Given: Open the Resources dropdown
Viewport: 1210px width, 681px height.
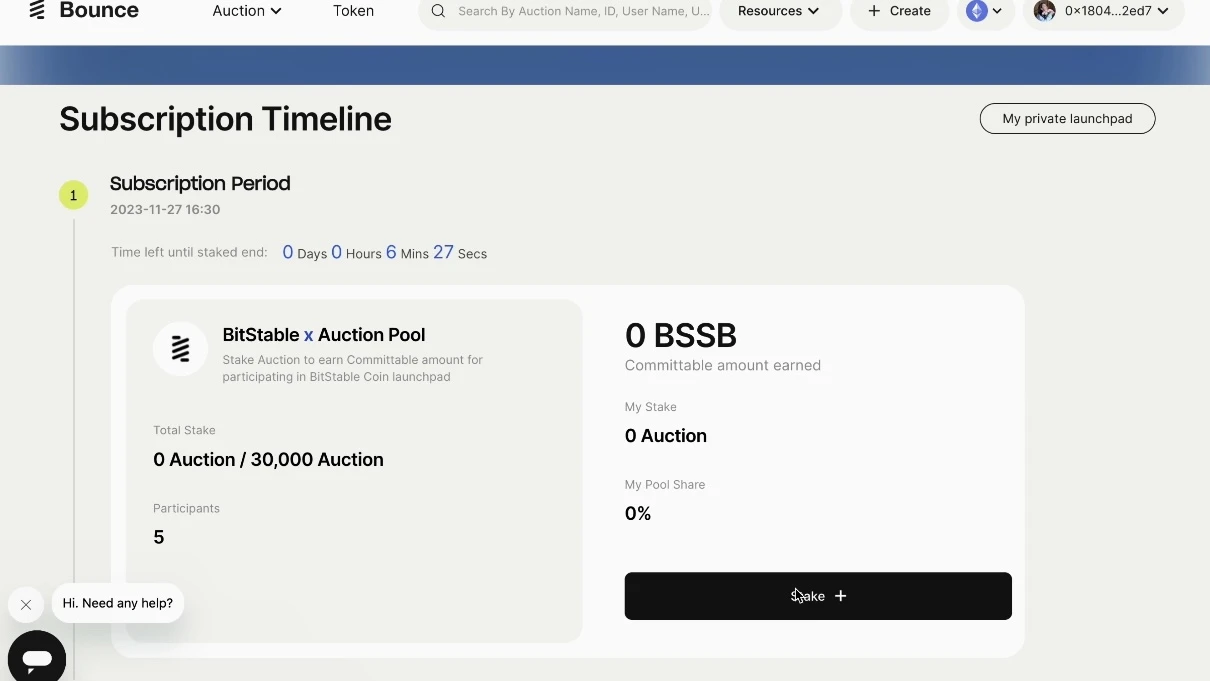Looking at the screenshot, I should [779, 10].
